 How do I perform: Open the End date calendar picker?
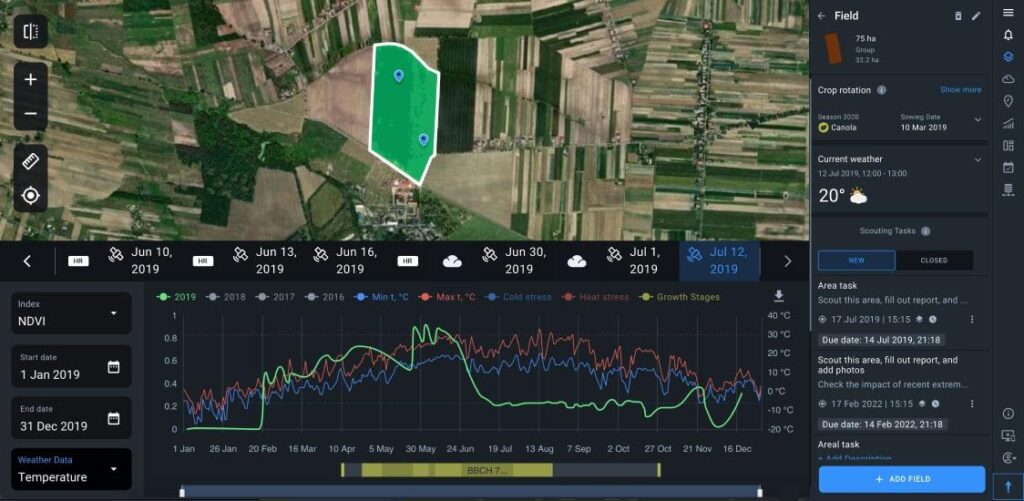click(x=114, y=419)
